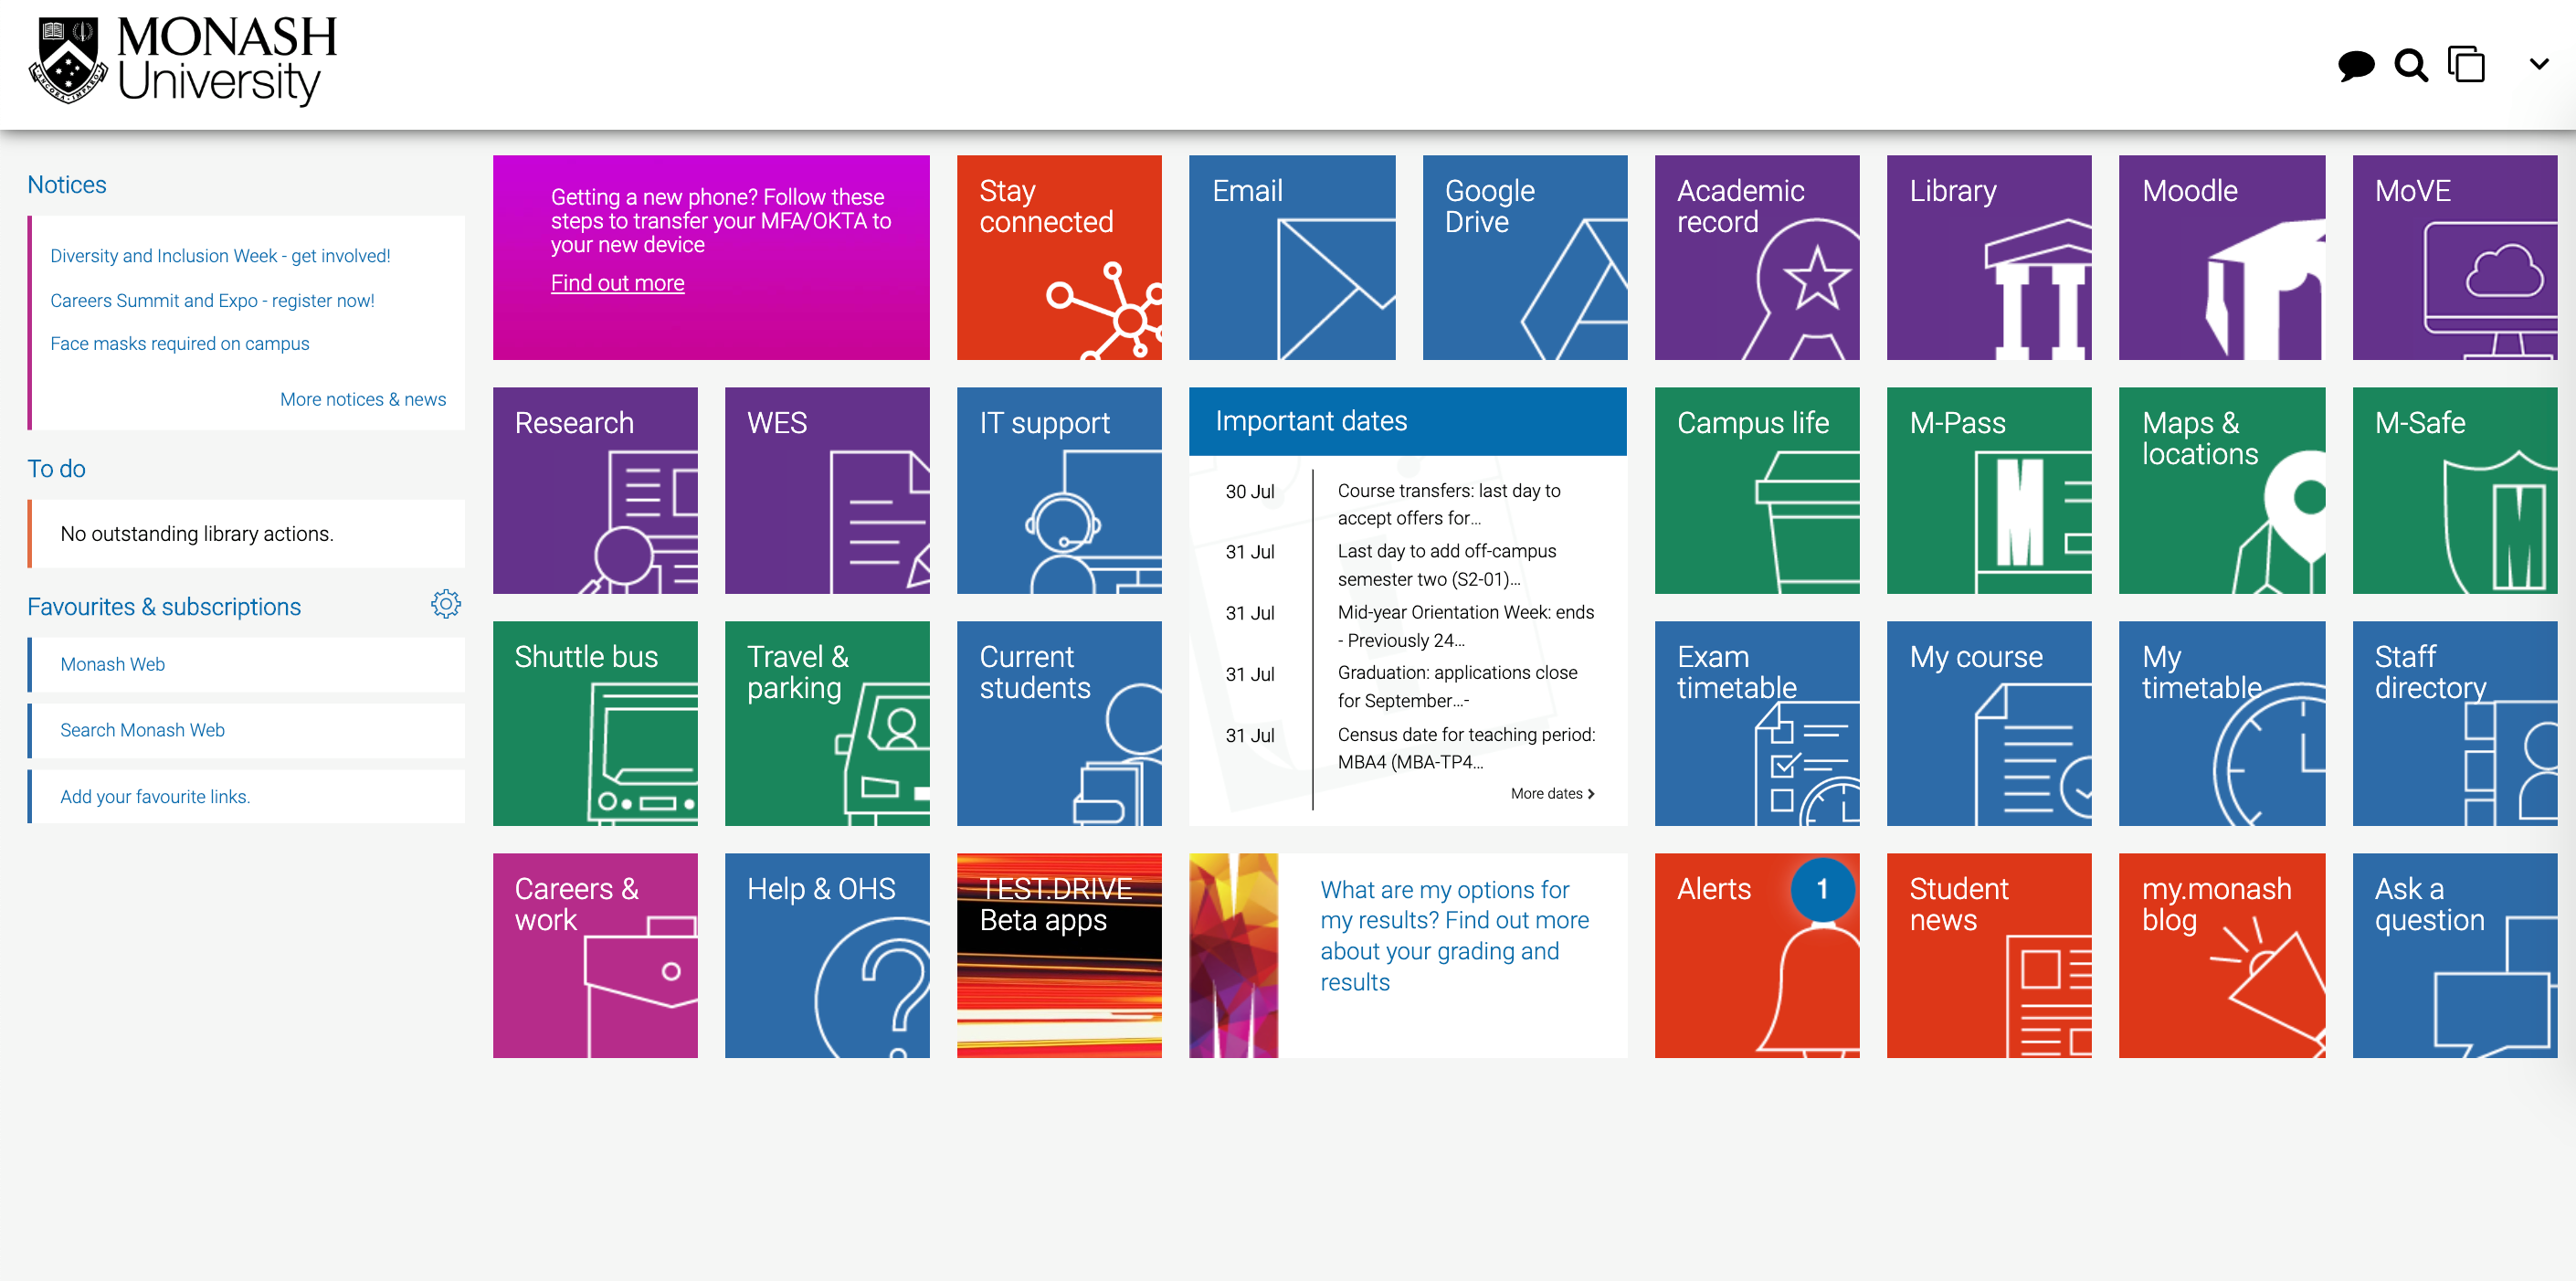
Task: Open the M-Pass tile
Action: click(x=1989, y=490)
